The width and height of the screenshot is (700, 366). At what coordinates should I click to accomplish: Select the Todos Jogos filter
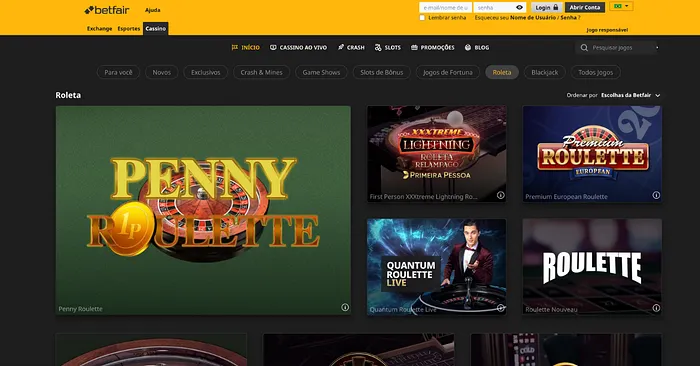click(x=596, y=72)
